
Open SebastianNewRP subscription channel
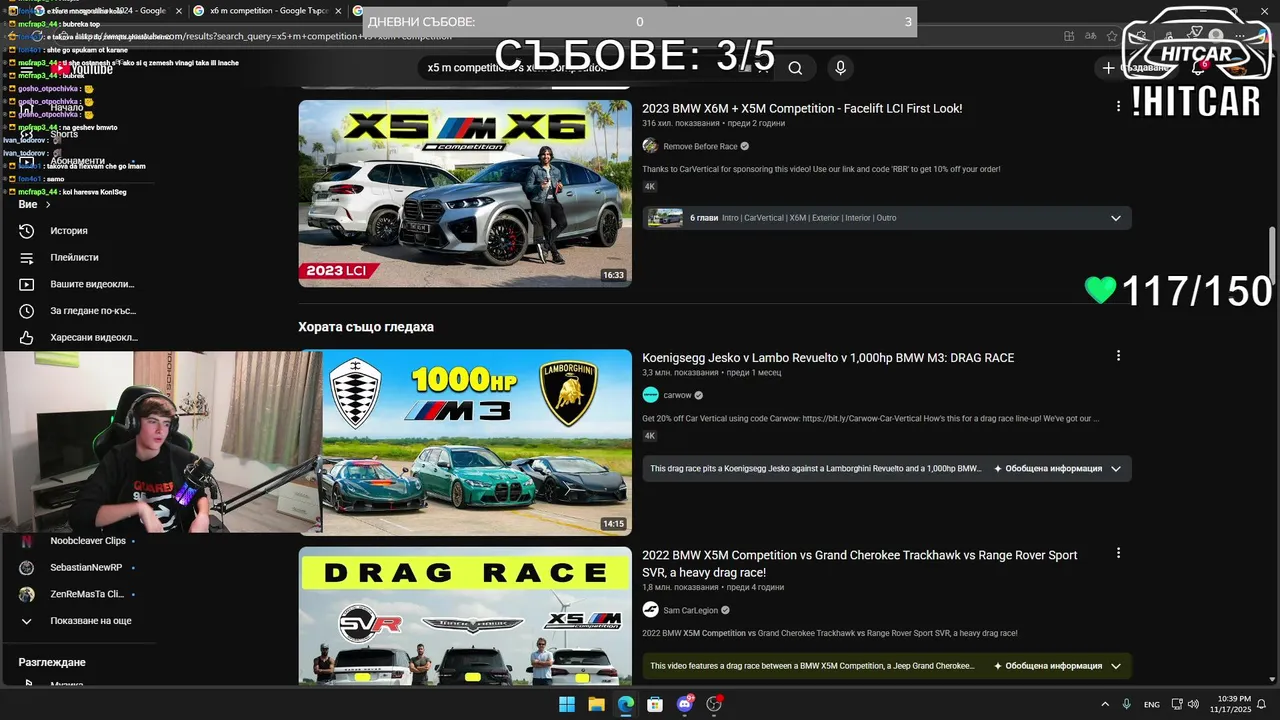coord(86,567)
